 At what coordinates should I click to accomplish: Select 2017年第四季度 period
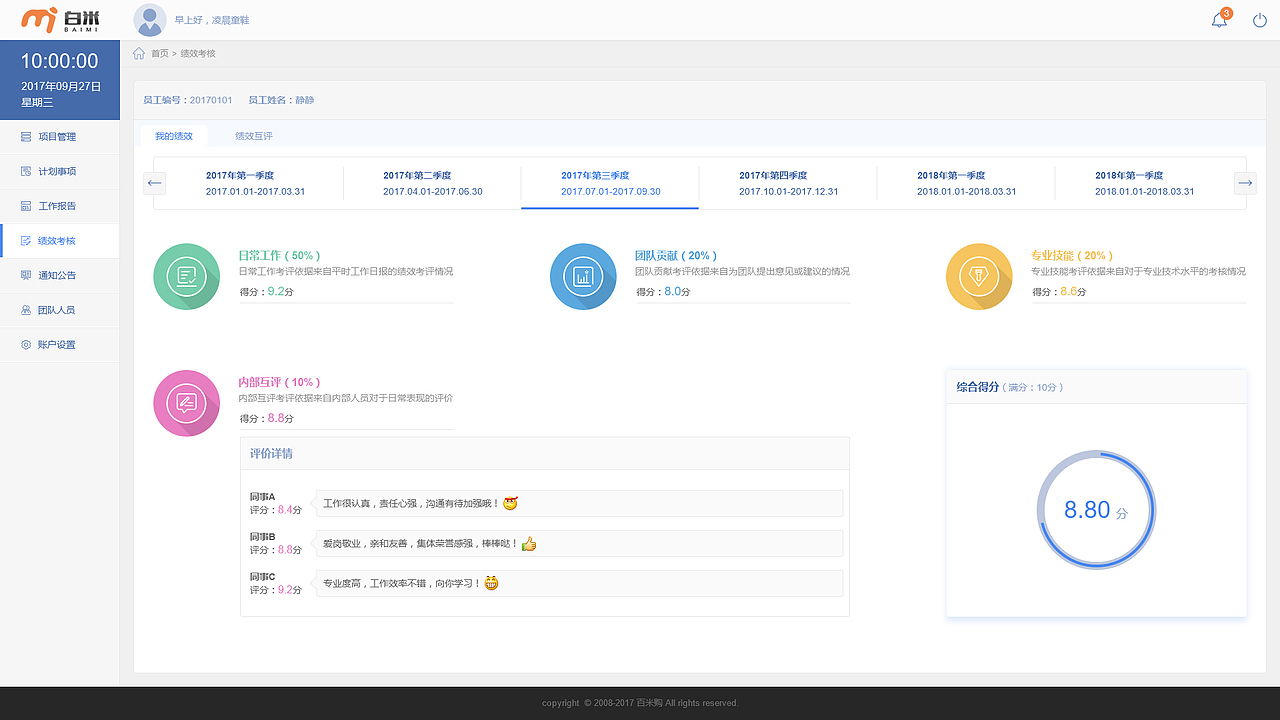click(788, 183)
